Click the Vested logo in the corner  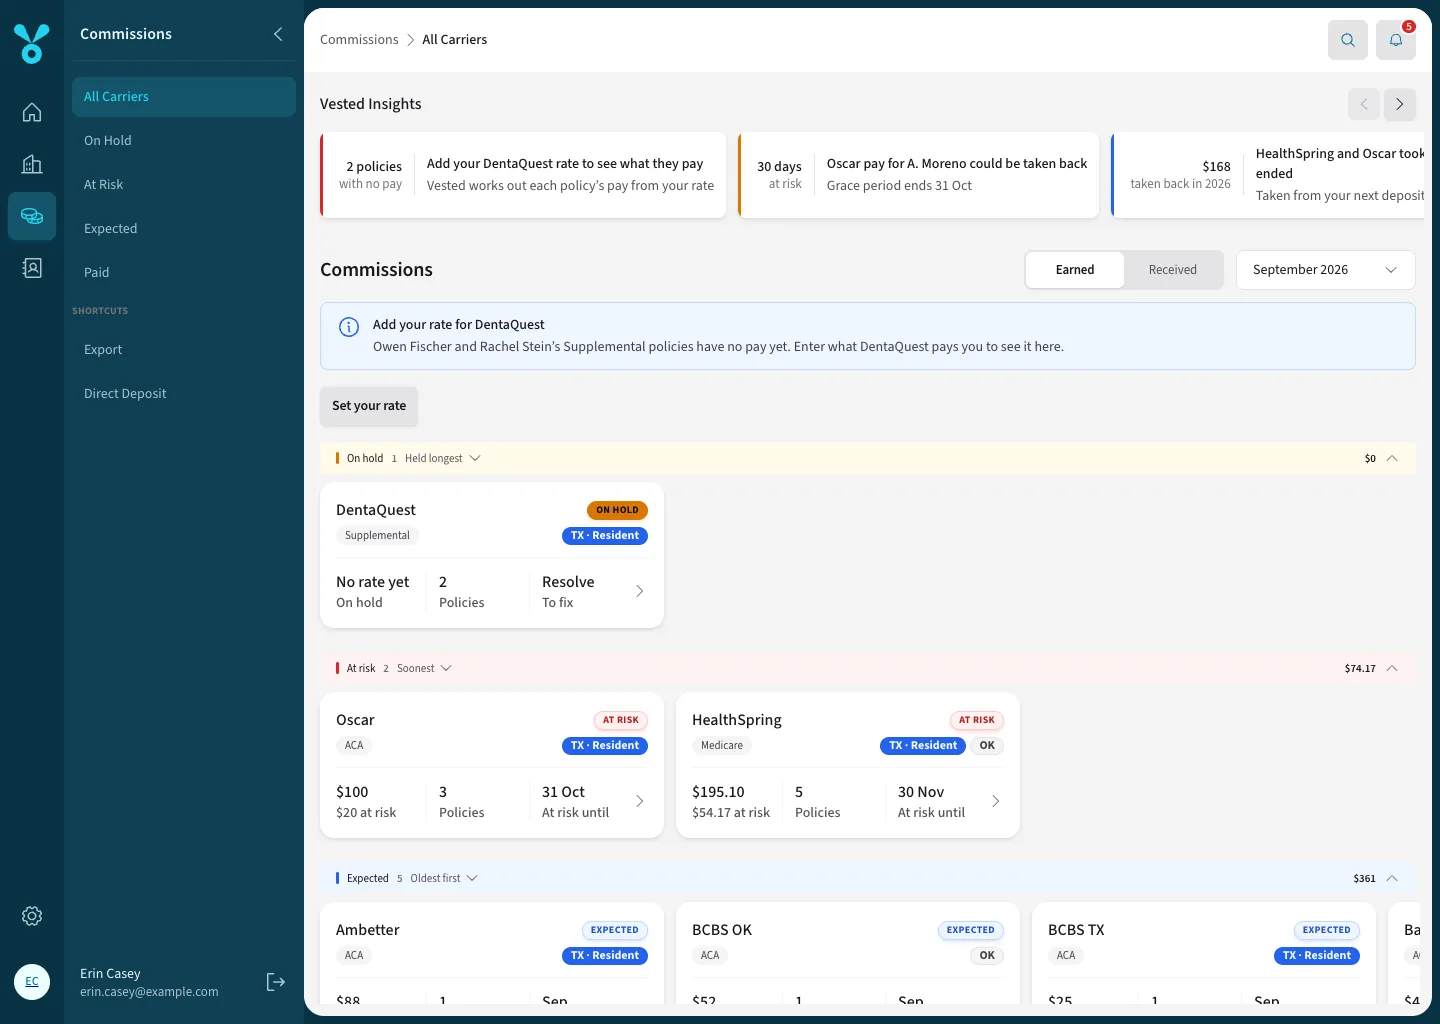(x=32, y=44)
